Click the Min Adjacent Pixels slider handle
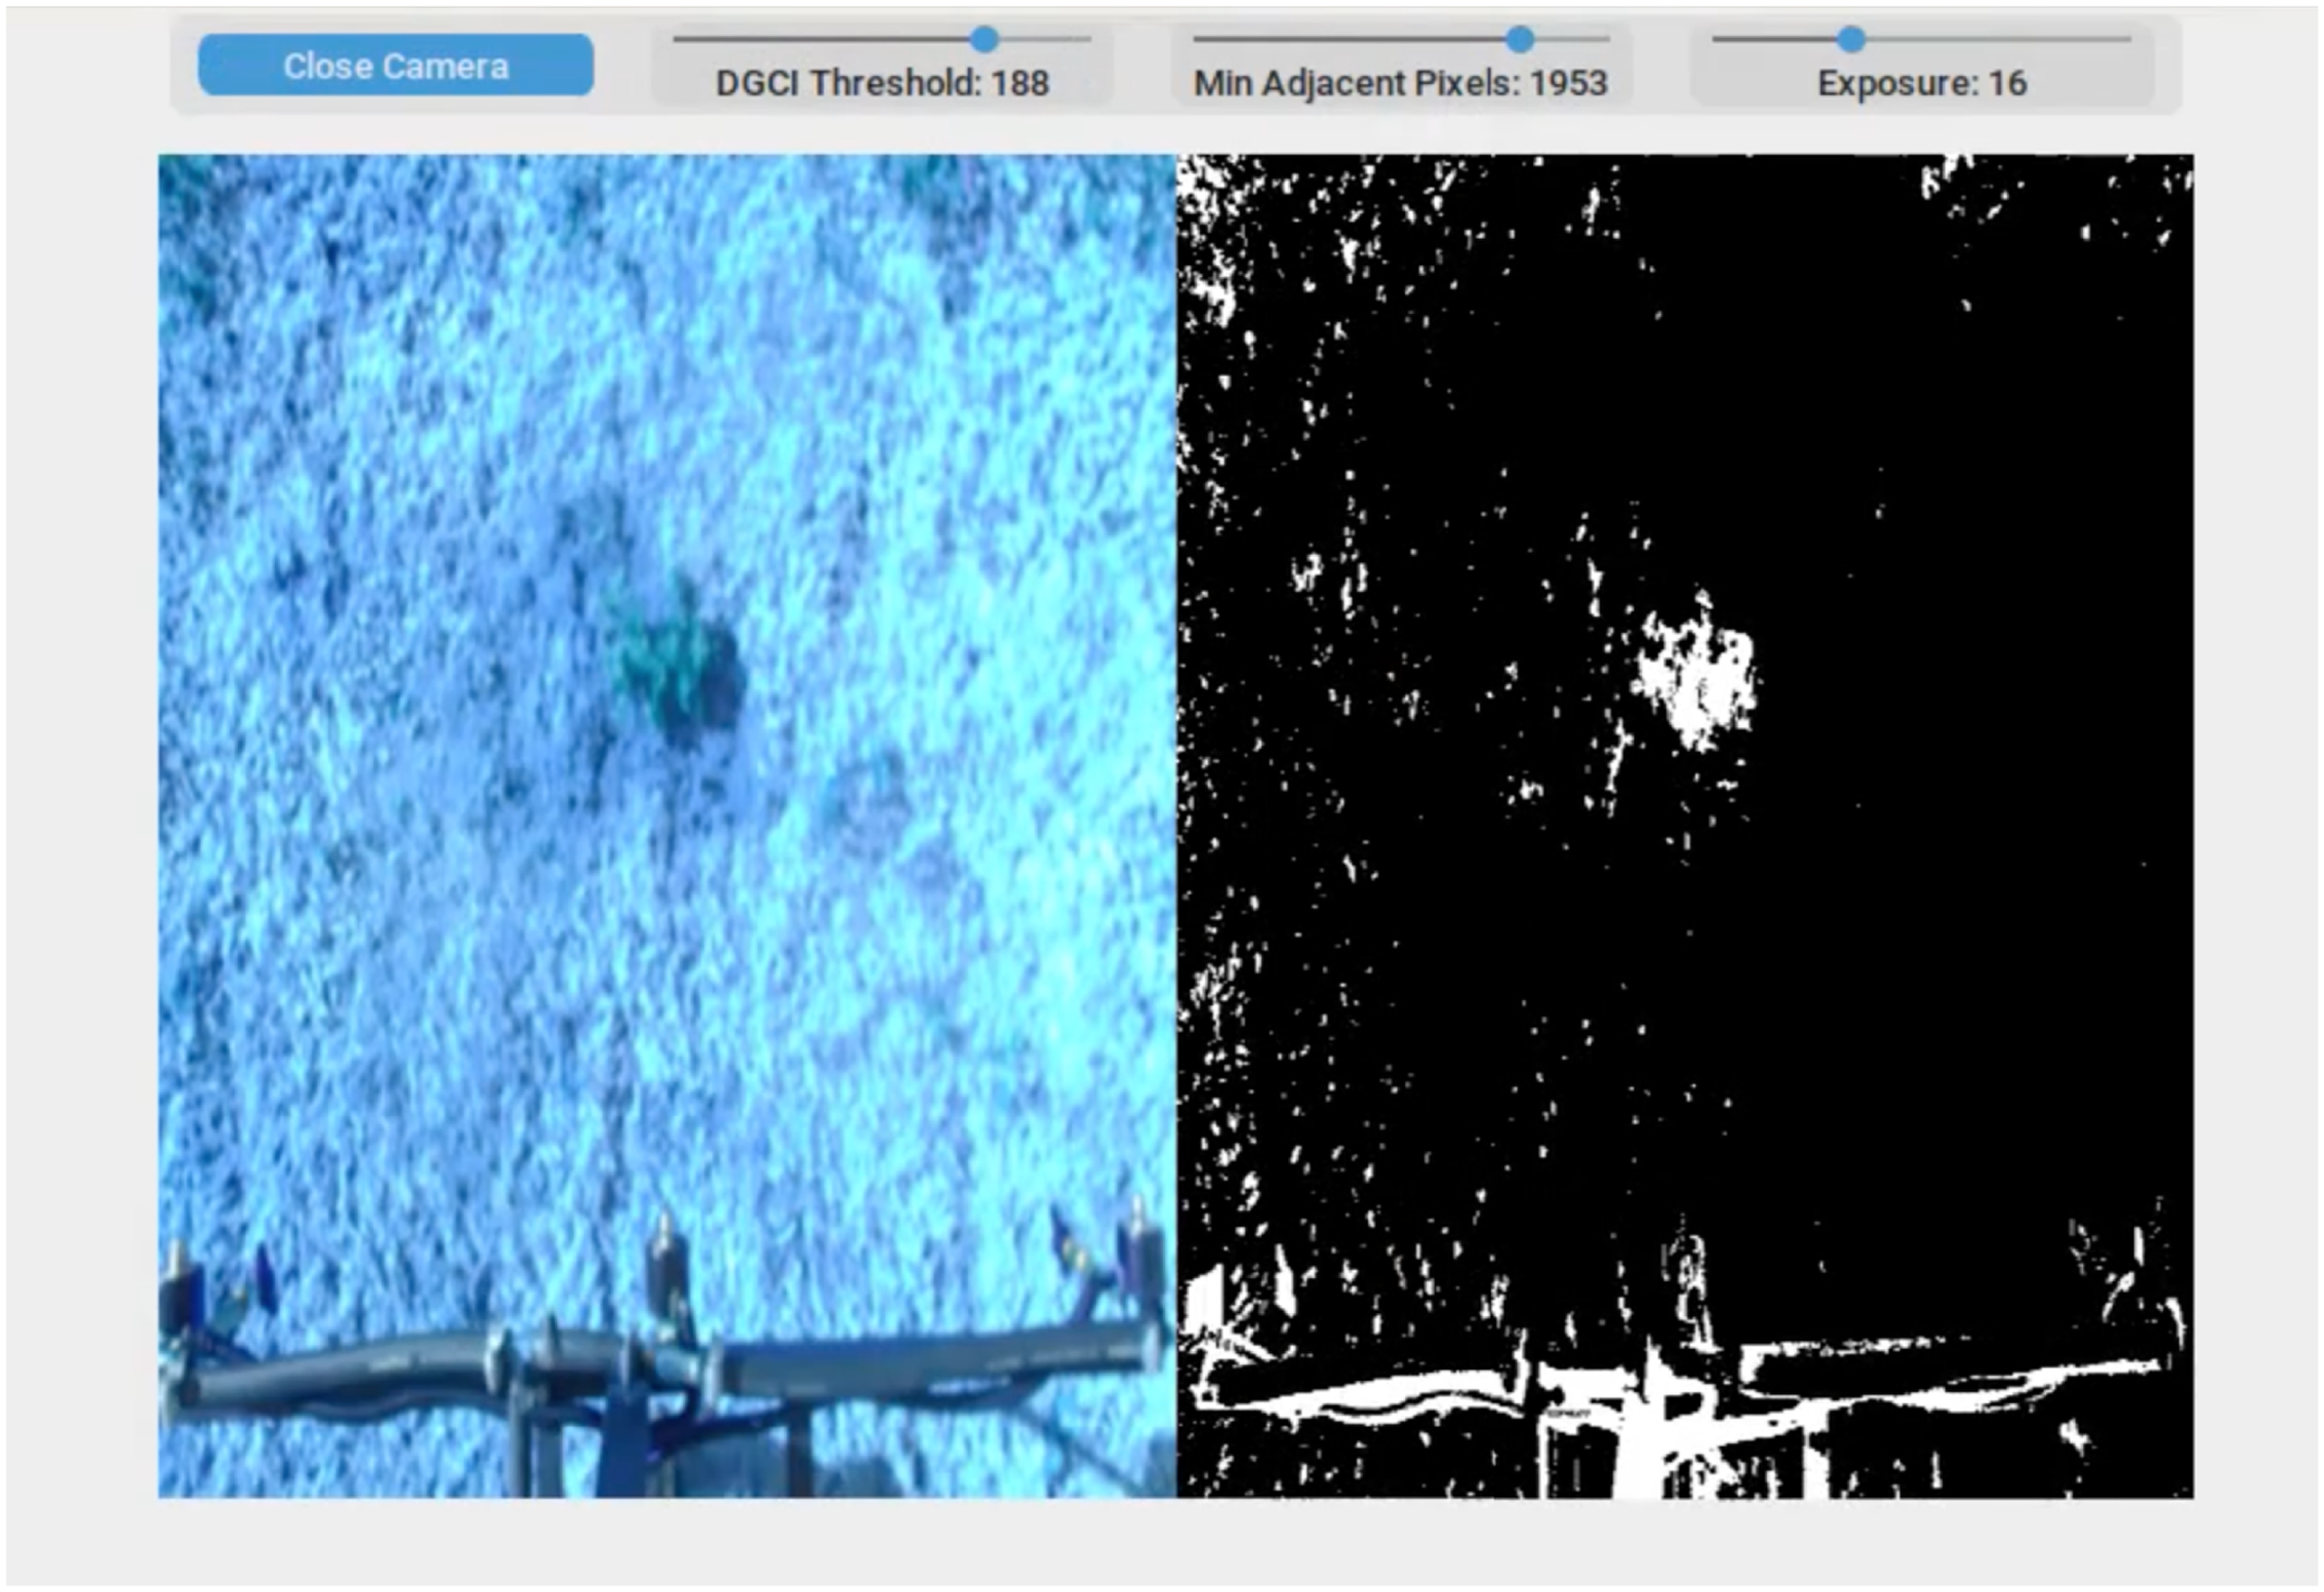2324x1592 pixels. pos(1520,39)
